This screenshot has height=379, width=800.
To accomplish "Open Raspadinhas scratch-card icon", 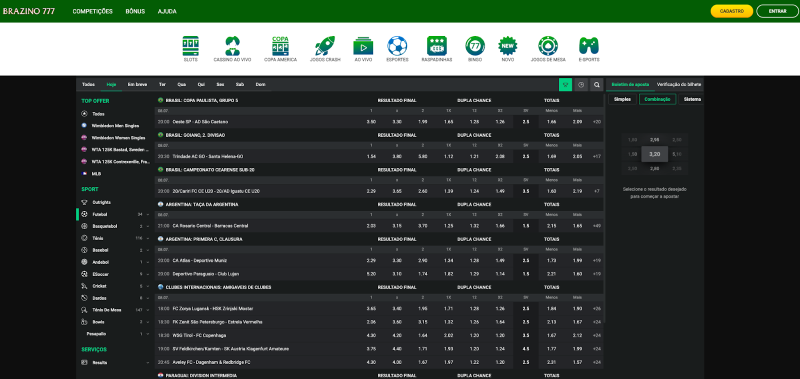I will click(437, 46).
